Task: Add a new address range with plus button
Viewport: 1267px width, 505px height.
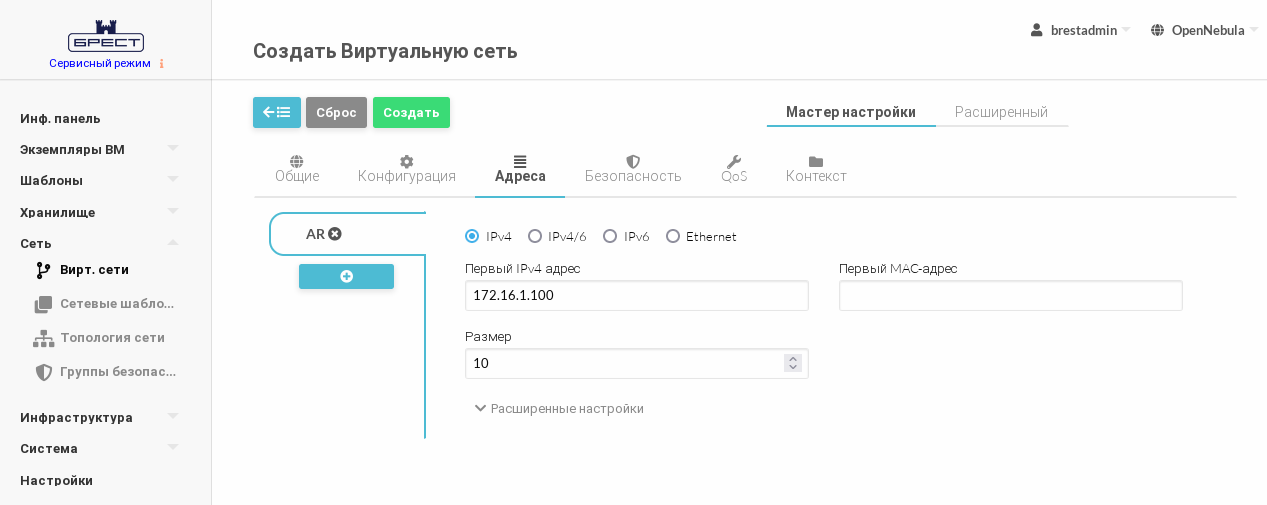Action: point(346,277)
